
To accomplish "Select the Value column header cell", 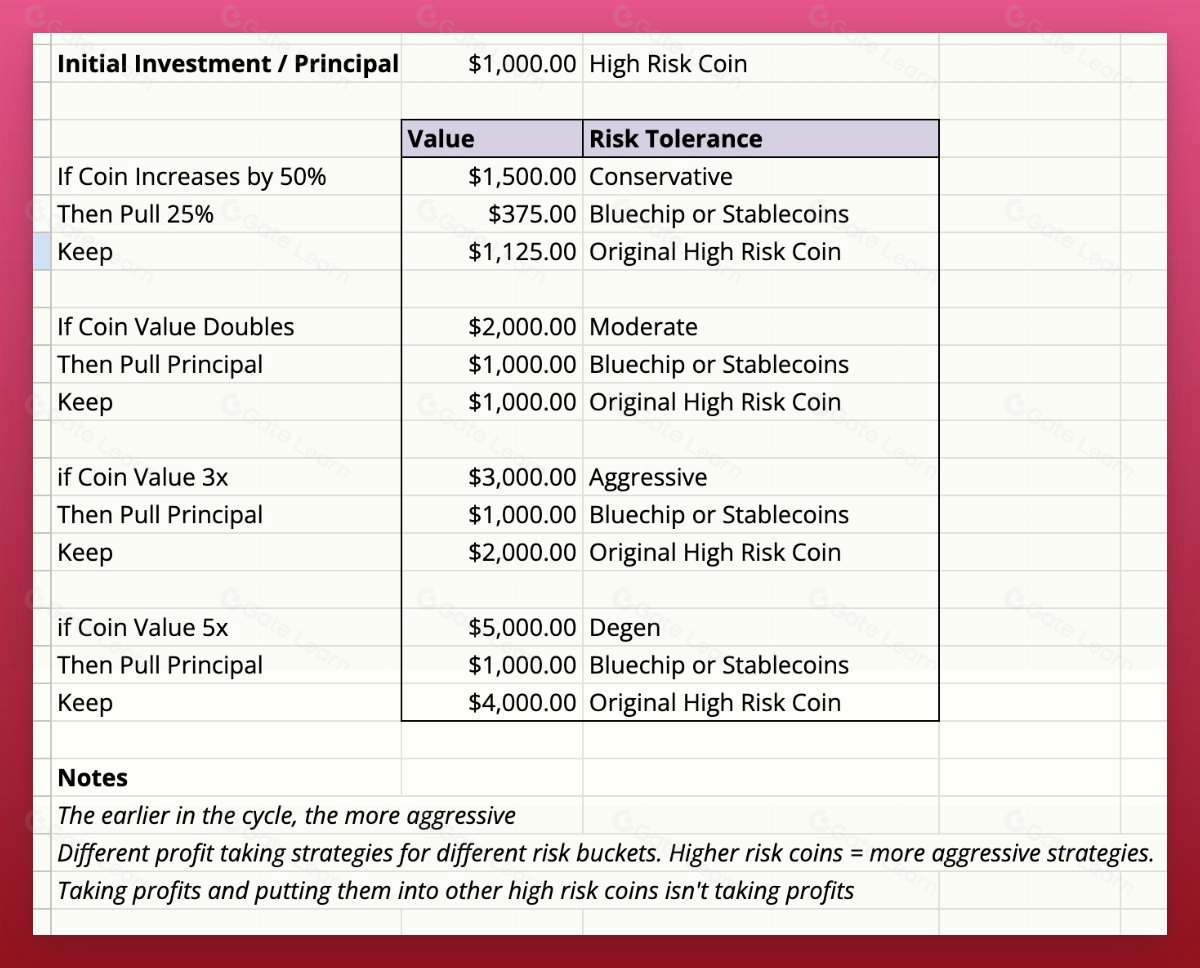I will 491,139.
